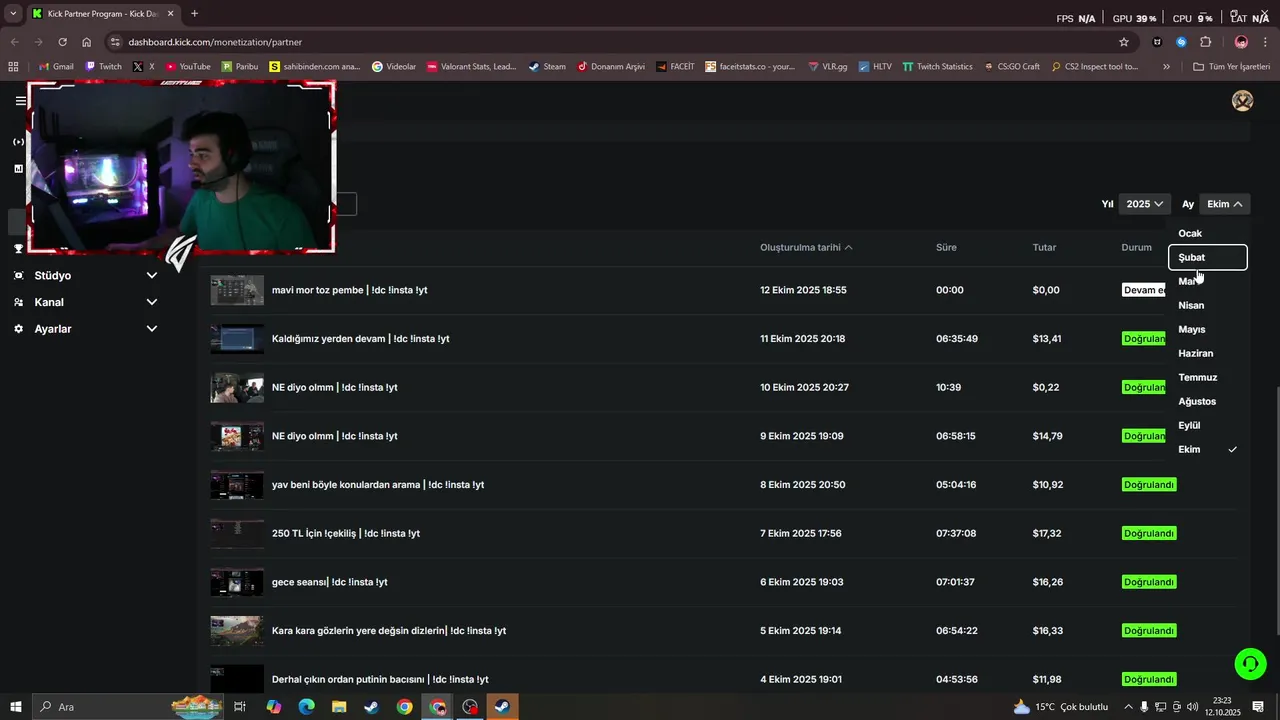
Task: Collapse the Ay Ekim month dropdown
Action: pos(1224,204)
